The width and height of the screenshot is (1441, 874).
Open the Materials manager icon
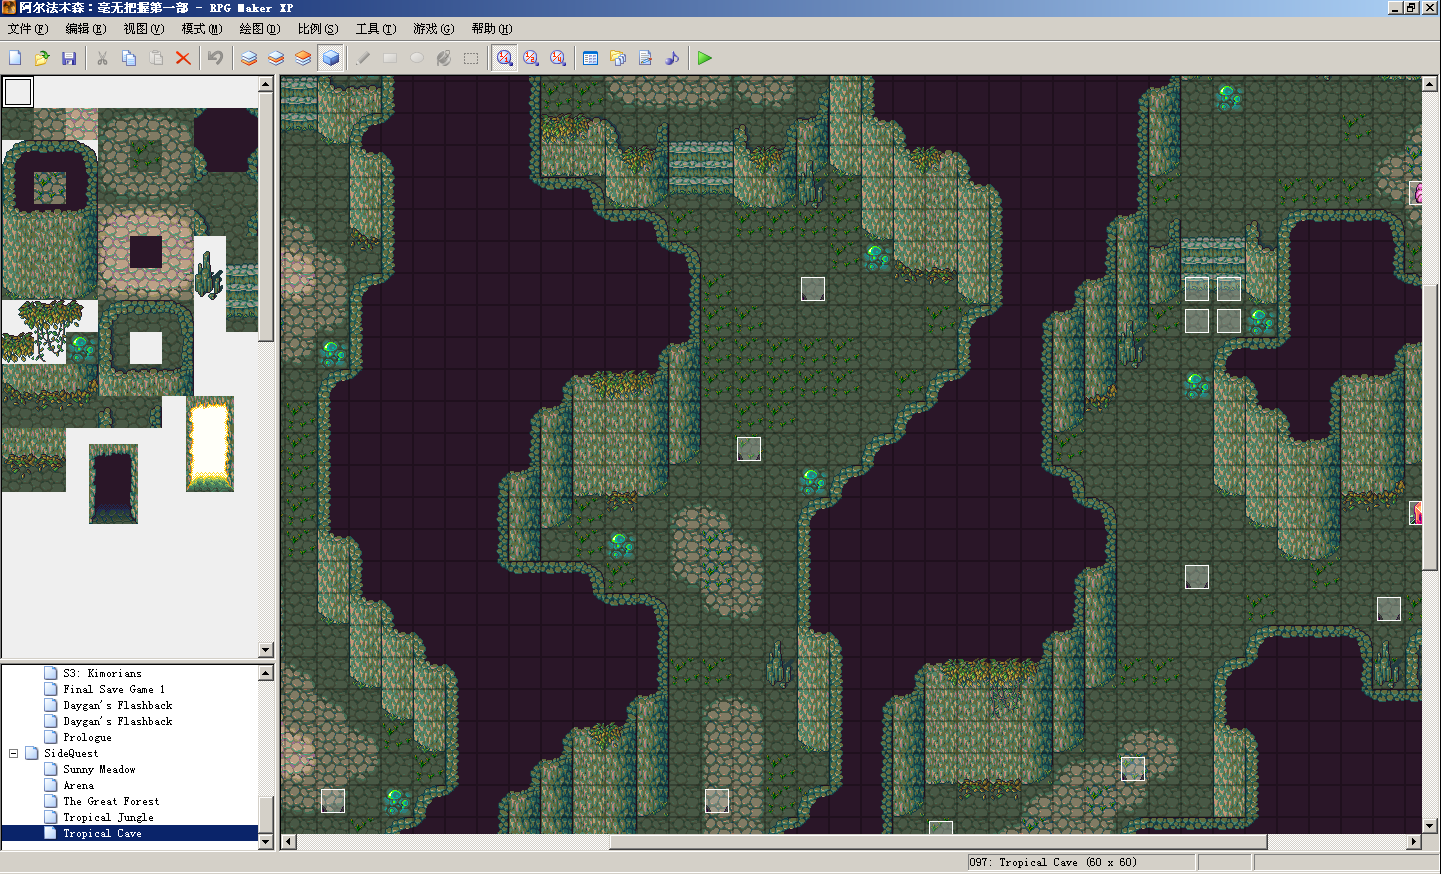tap(618, 58)
